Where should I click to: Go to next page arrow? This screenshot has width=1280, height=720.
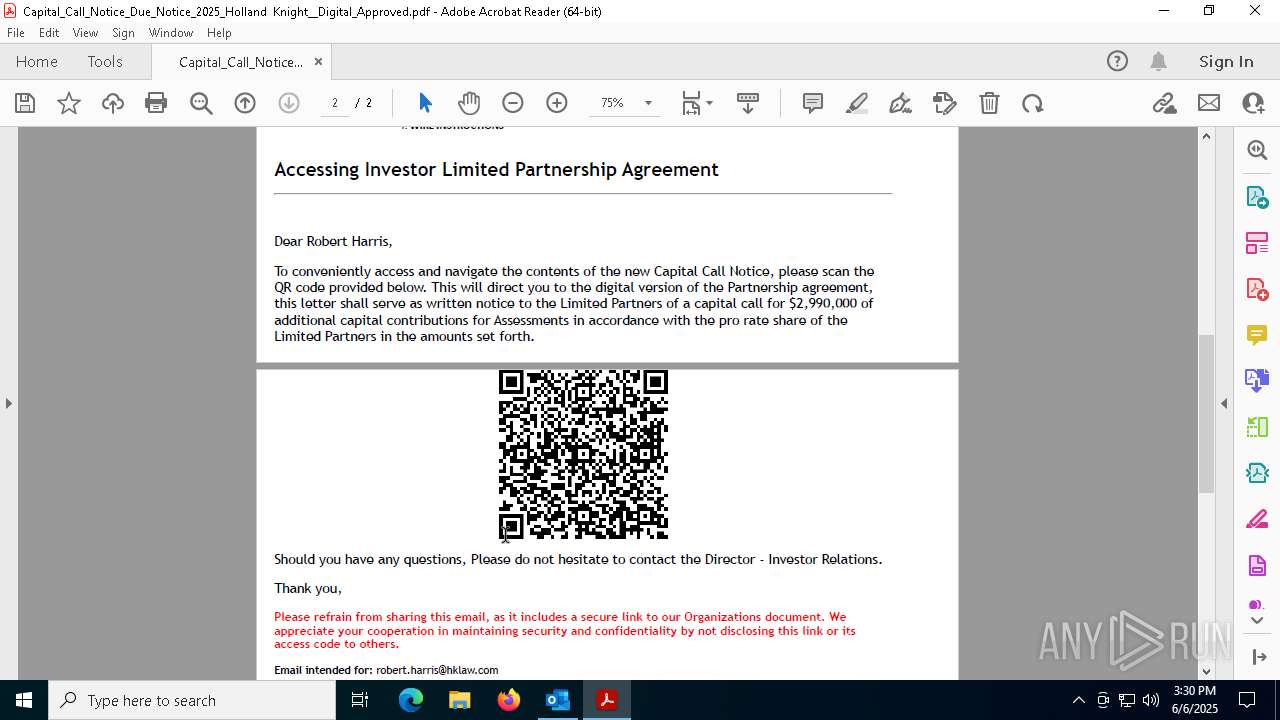point(289,103)
